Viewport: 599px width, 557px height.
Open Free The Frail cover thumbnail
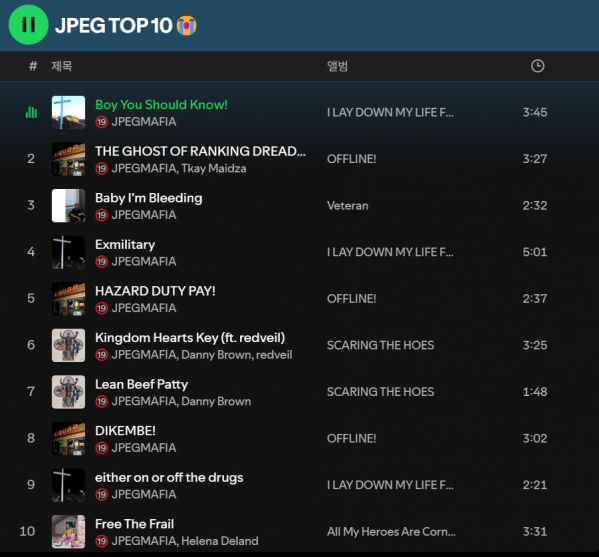[68, 532]
